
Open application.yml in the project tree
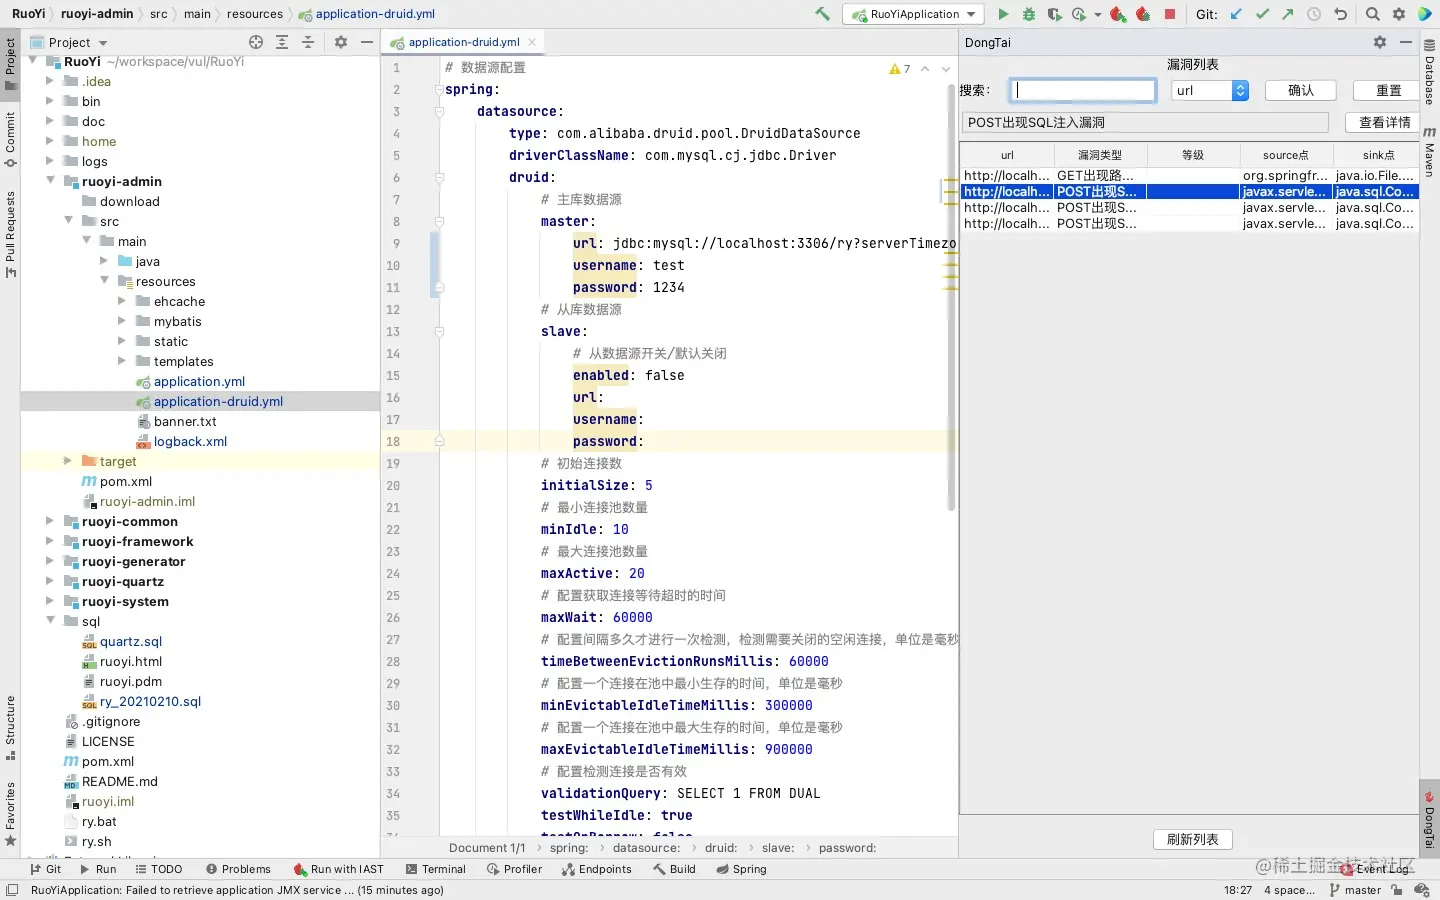click(199, 381)
